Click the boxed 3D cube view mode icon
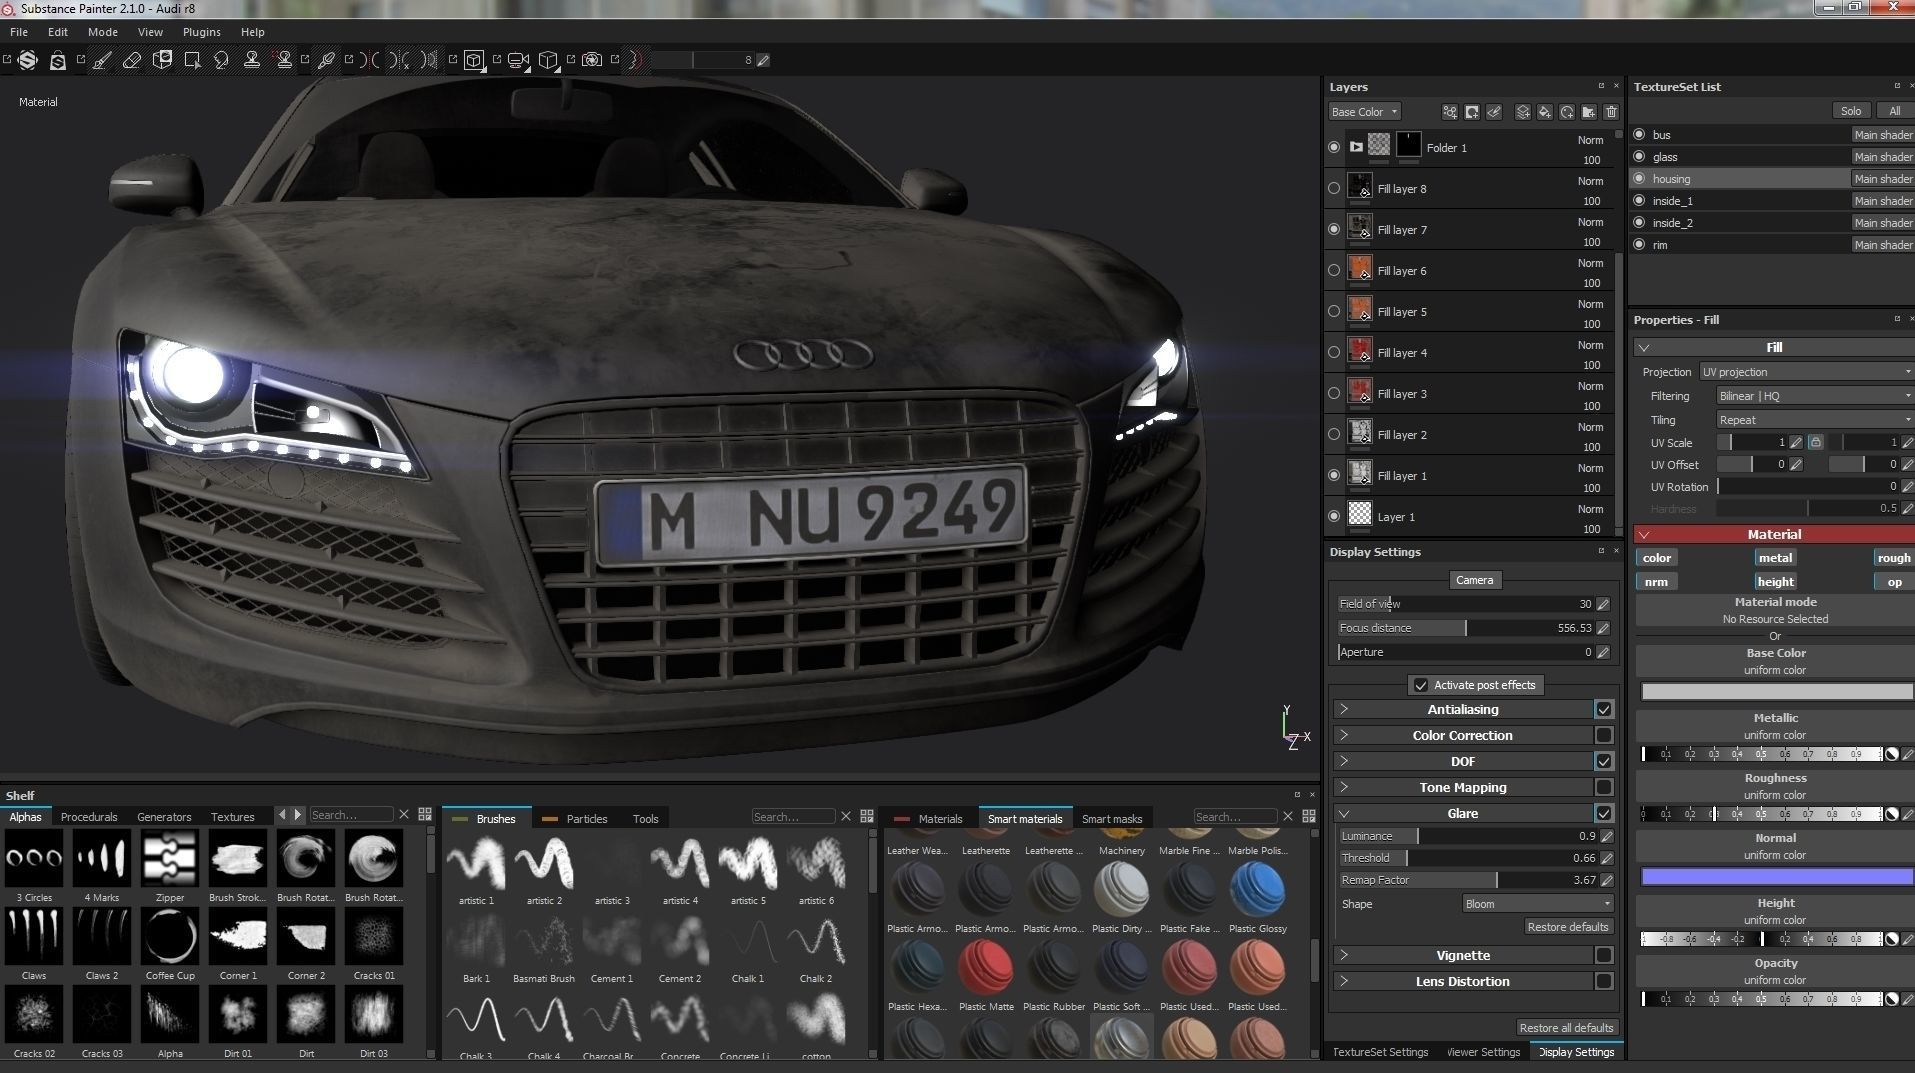This screenshot has width=1915, height=1073. [474, 60]
